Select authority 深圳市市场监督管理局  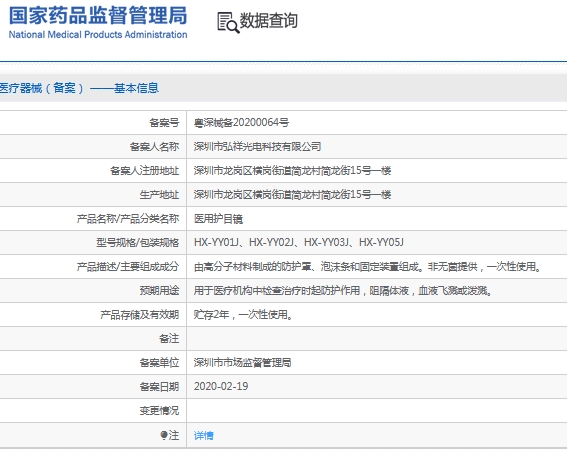[243, 362]
